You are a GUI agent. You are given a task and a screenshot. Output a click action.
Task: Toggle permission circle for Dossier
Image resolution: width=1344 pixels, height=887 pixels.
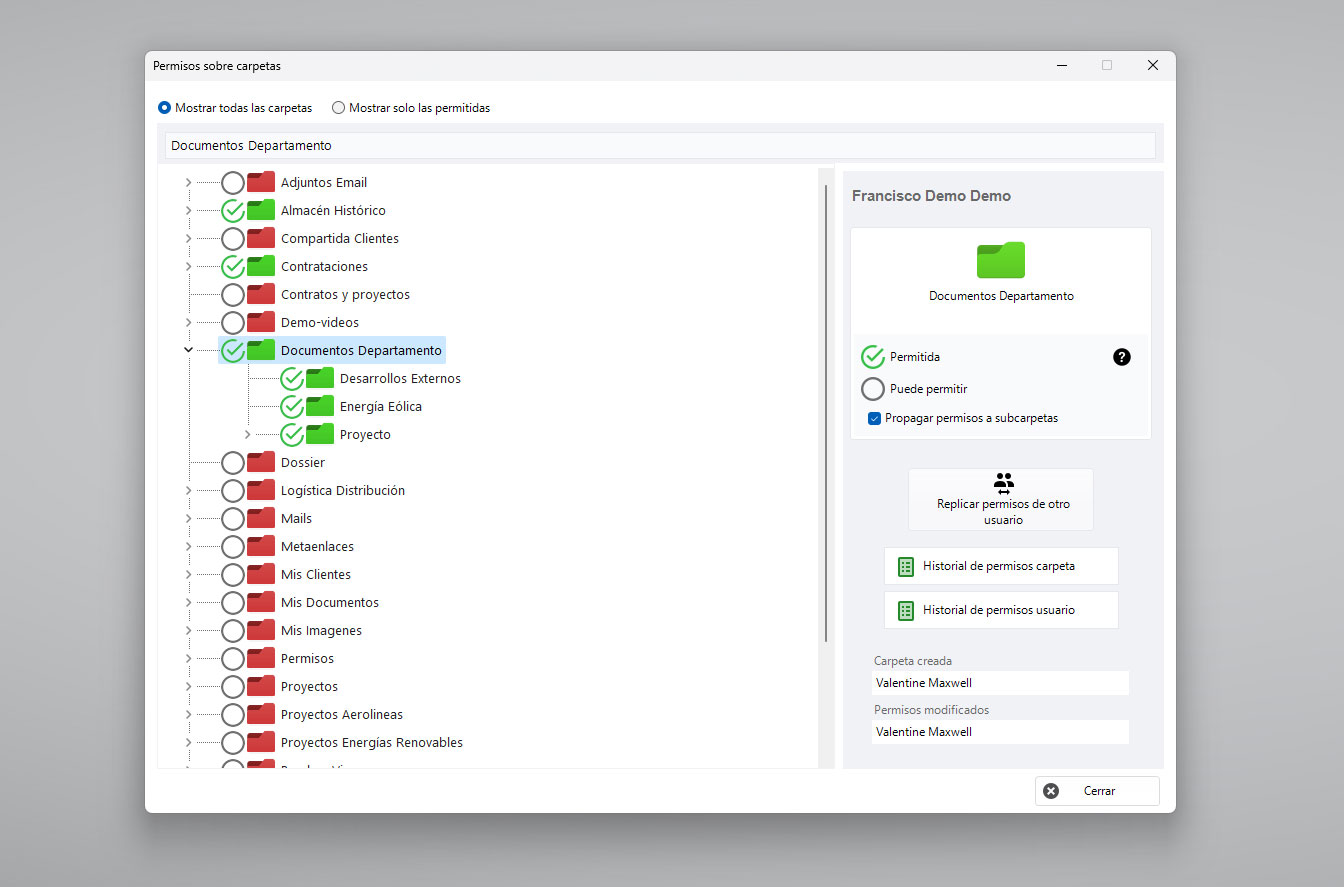click(233, 463)
